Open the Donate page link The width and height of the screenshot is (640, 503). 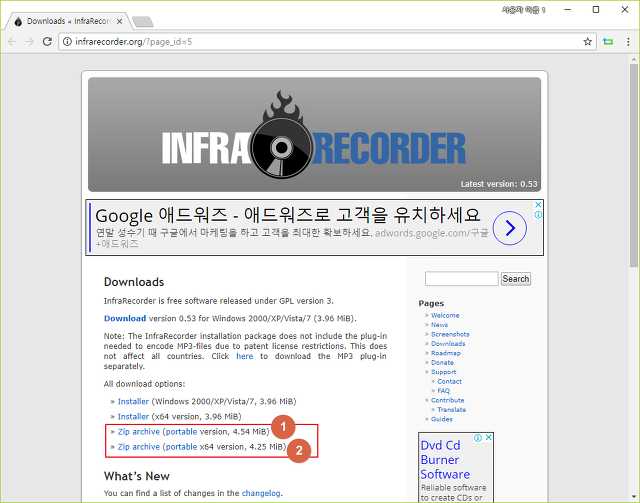pos(442,363)
